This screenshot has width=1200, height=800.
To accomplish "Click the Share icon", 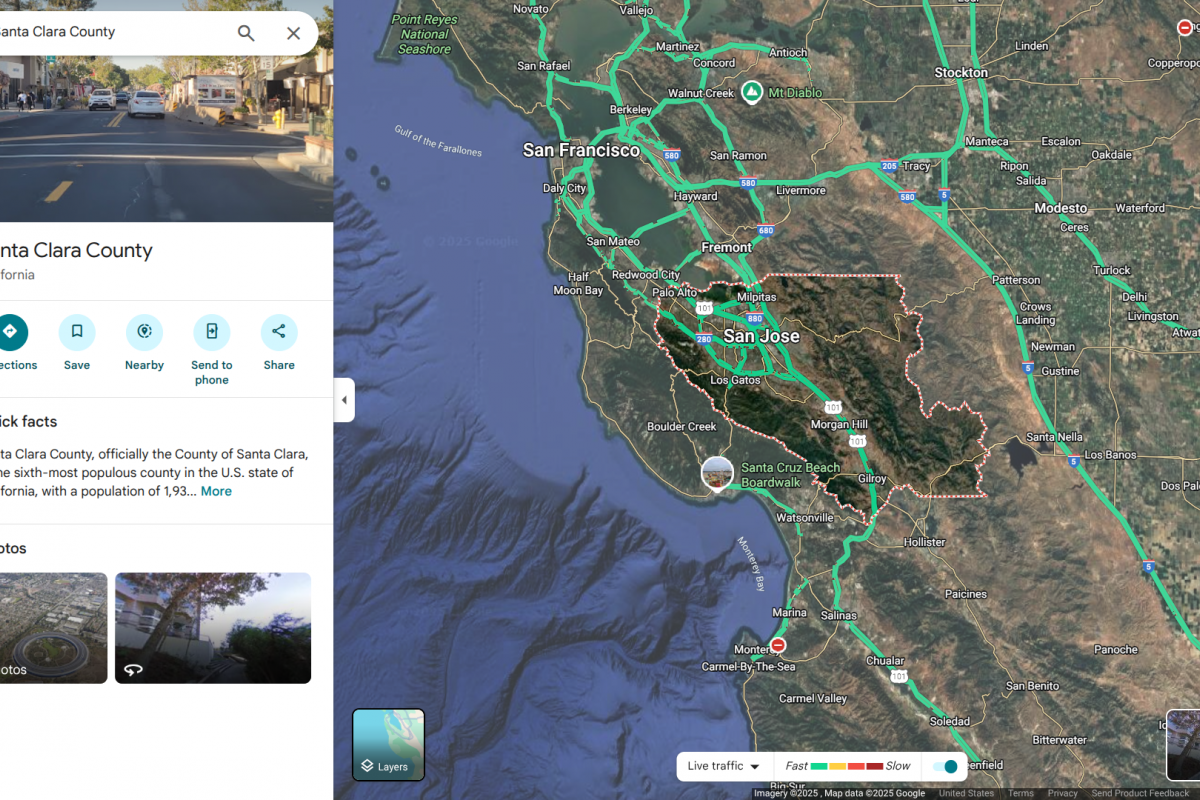I will click(x=279, y=332).
